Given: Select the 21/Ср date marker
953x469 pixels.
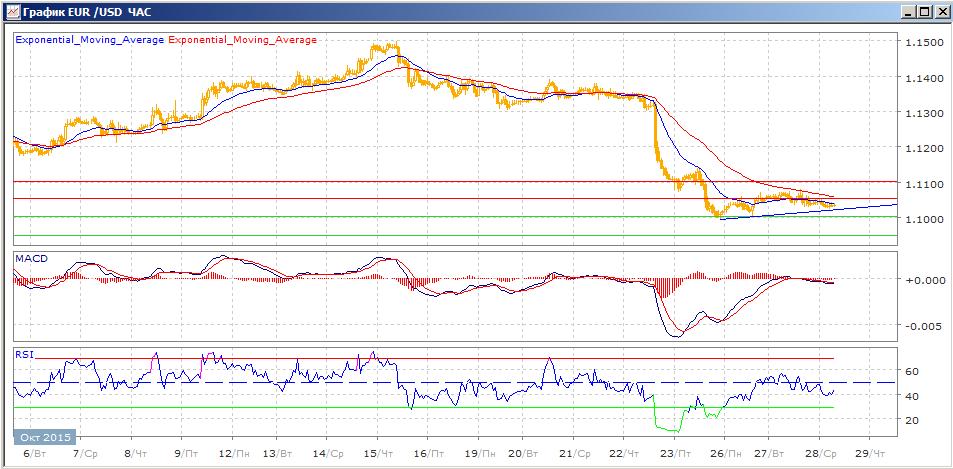Looking at the screenshot, I should (x=576, y=454).
